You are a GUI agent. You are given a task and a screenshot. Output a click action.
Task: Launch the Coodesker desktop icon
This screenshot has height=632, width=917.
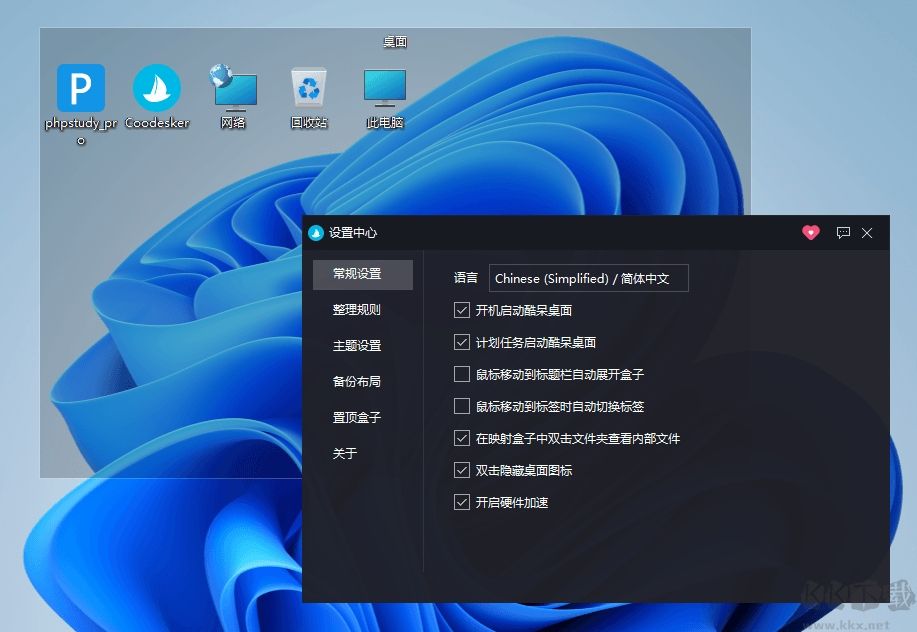pos(156,88)
